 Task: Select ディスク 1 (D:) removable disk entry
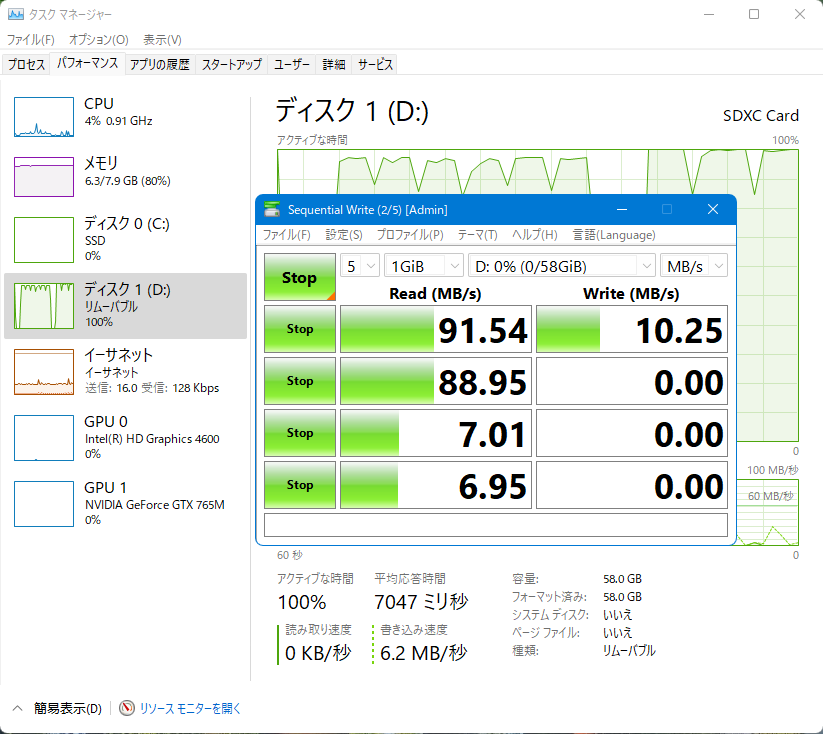[x=125, y=306]
